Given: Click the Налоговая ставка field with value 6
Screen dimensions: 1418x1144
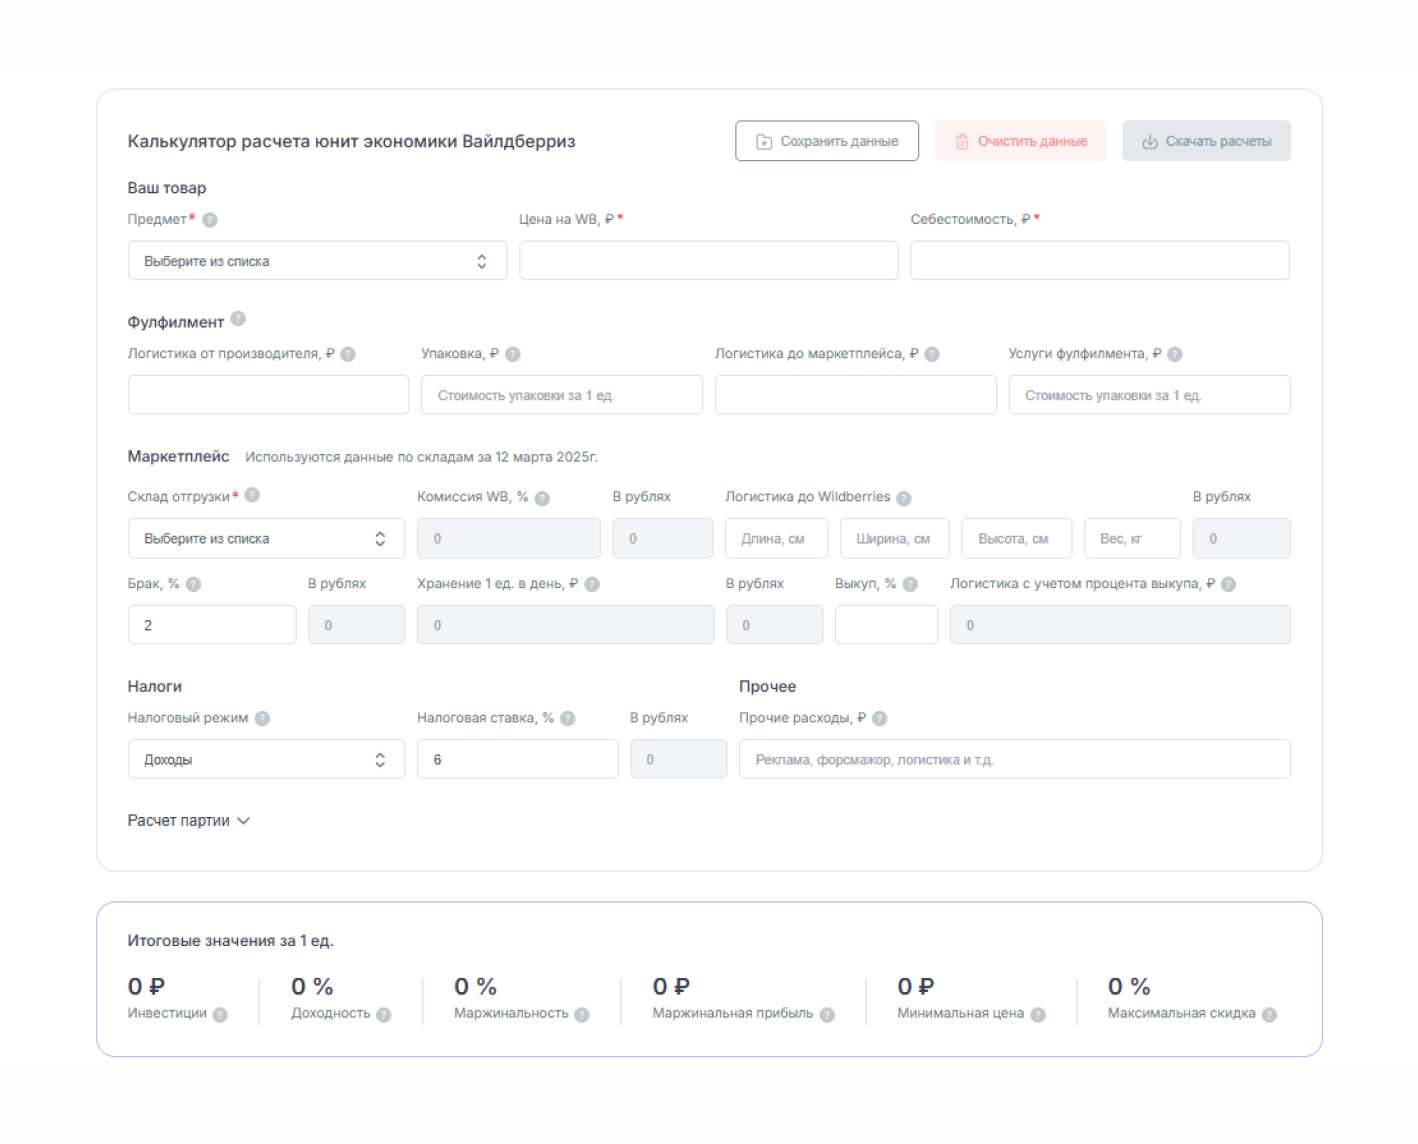Looking at the screenshot, I should [x=518, y=760].
